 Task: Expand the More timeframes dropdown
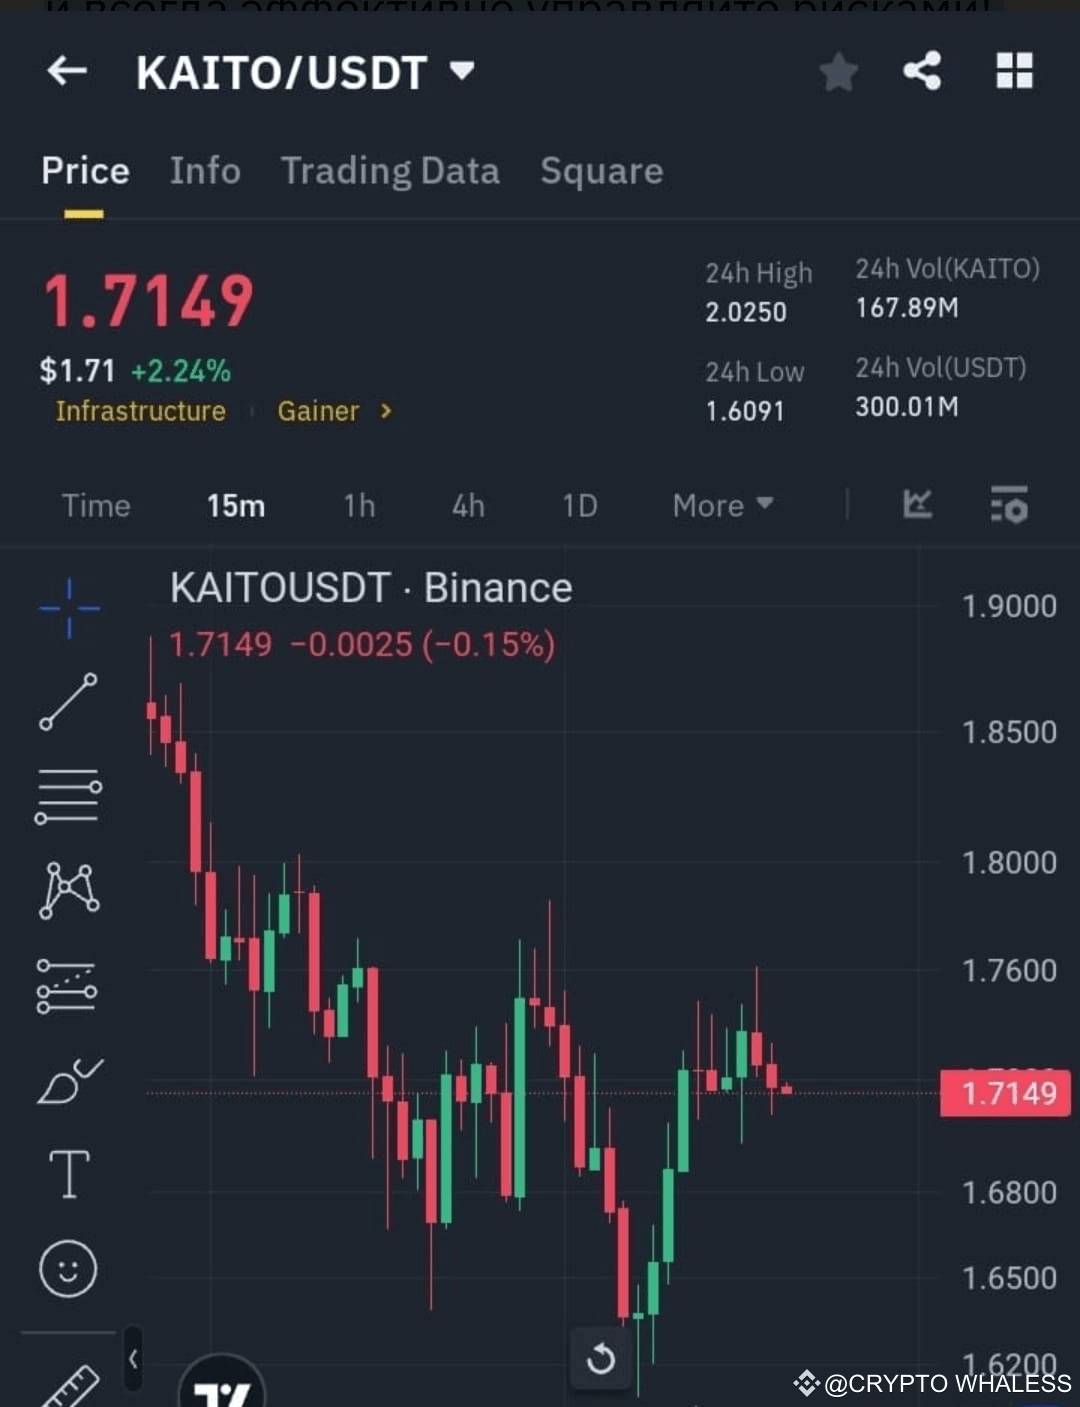[x=720, y=506]
